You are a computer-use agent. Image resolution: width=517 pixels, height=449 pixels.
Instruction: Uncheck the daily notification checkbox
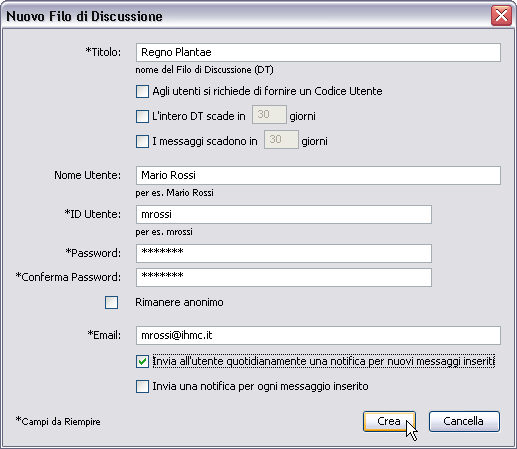pyautogui.click(x=142, y=361)
